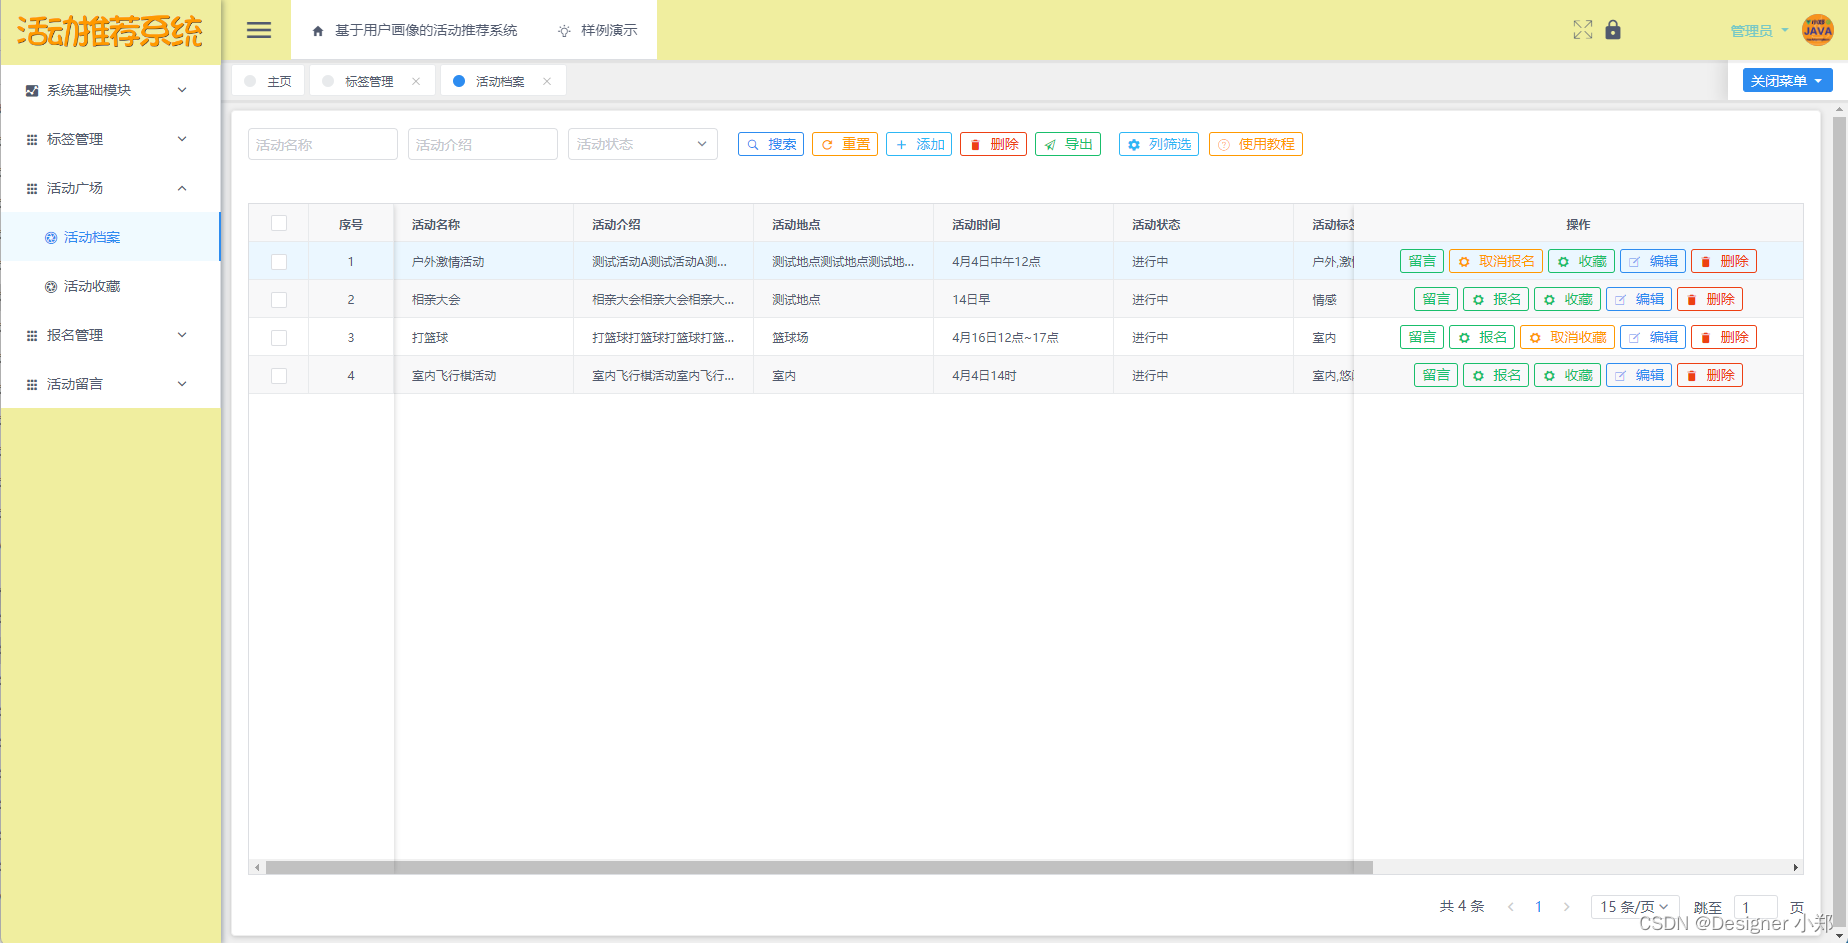Check row 1 户外激情活动 checkbox

point(279,262)
